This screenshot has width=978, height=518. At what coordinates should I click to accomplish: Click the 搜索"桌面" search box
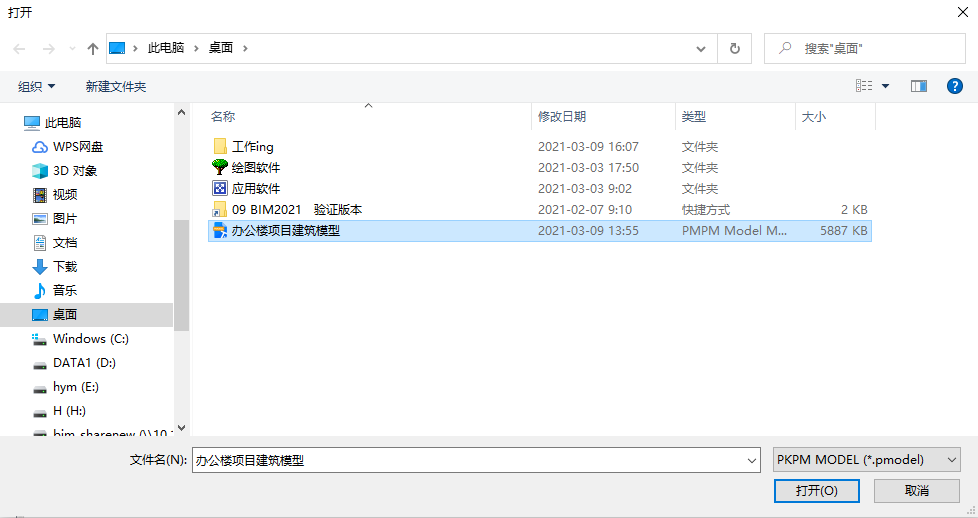864,48
